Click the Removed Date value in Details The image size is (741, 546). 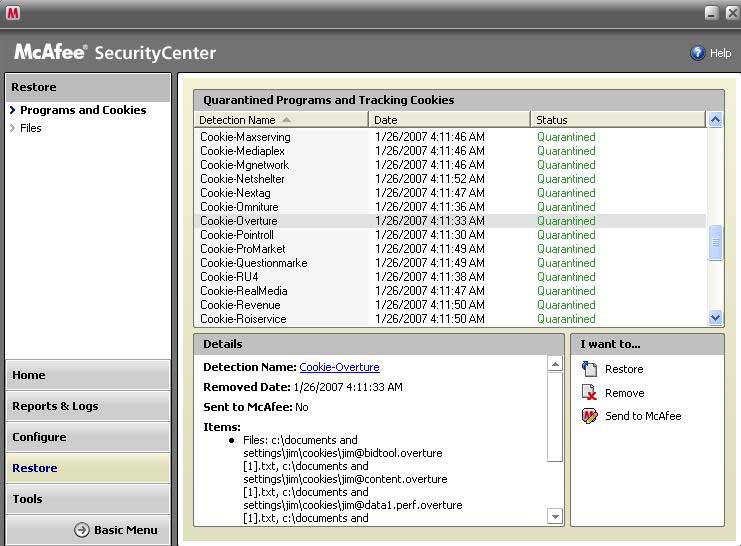click(348, 387)
